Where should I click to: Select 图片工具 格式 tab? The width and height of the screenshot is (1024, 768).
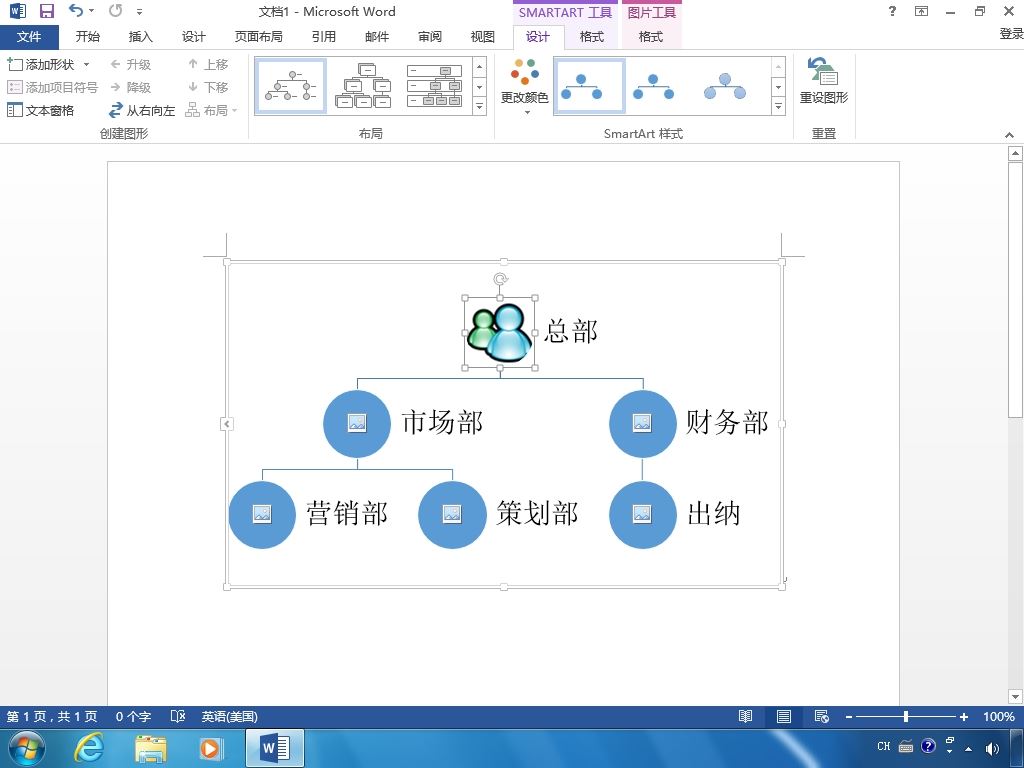pos(650,37)
